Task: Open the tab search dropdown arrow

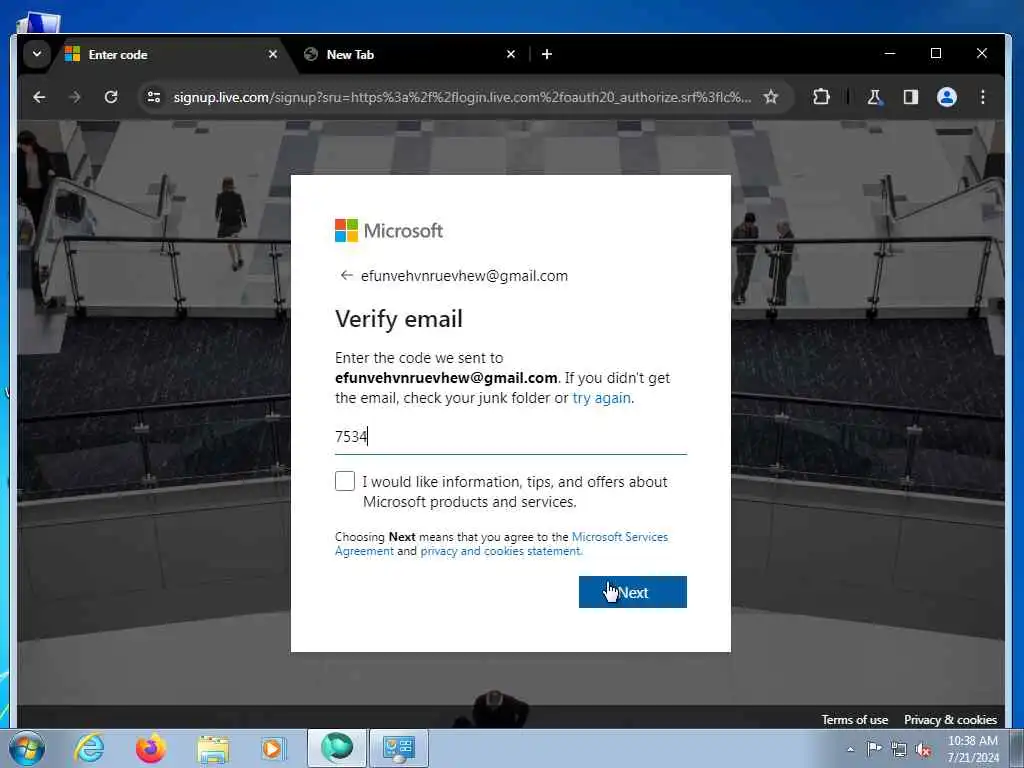Action: 37,54
